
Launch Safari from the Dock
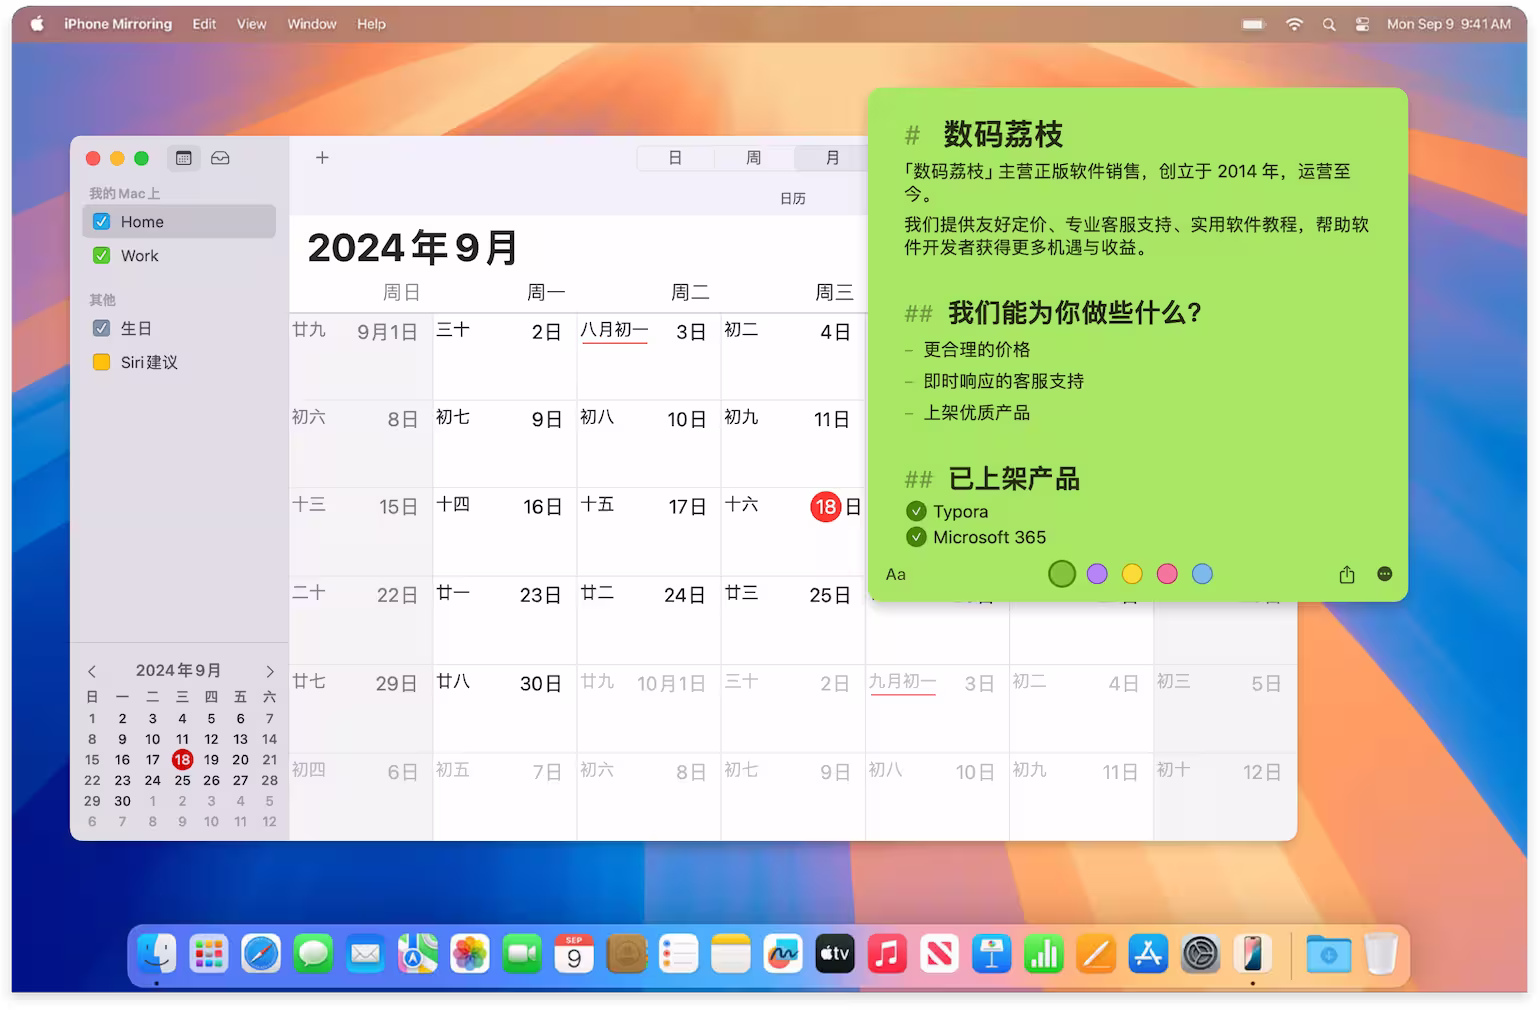tap(261, 955)
